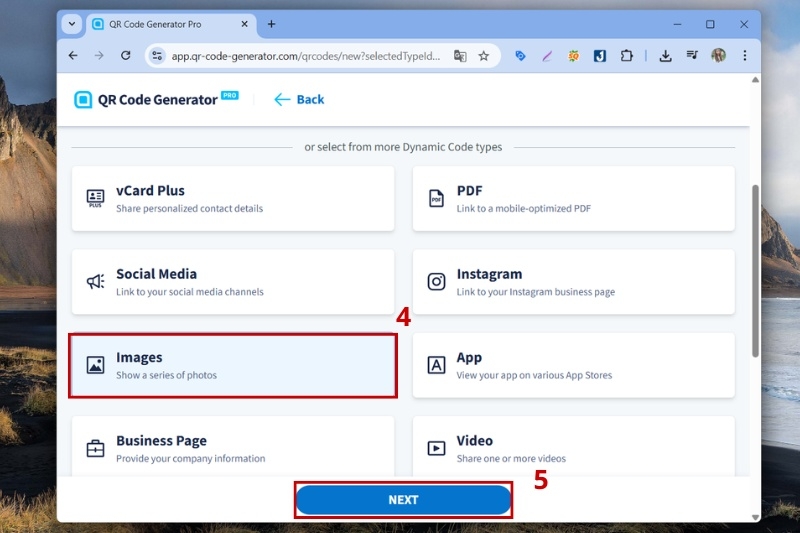The image size is (800, 533).
Task: Select the App title
Action: (469, 358)
